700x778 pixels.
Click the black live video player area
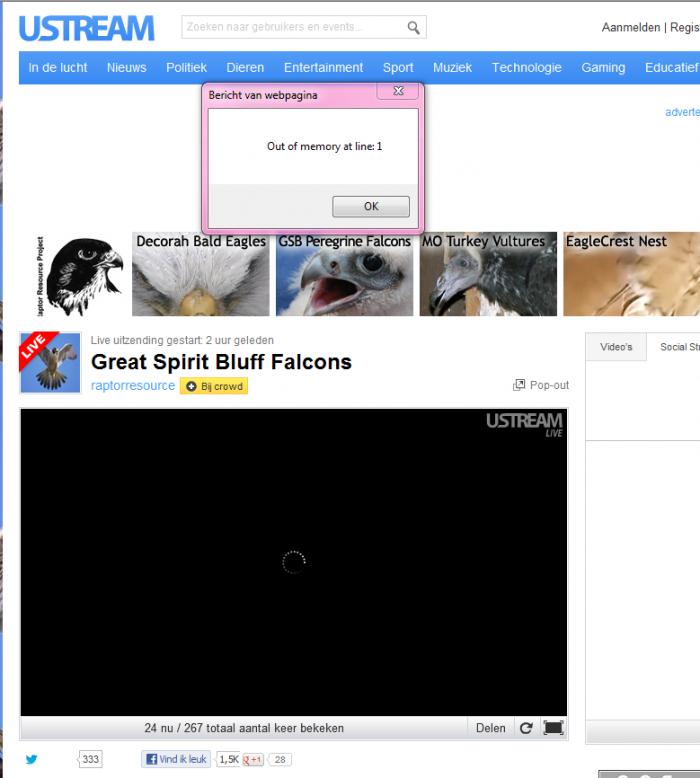pos(294,562)
